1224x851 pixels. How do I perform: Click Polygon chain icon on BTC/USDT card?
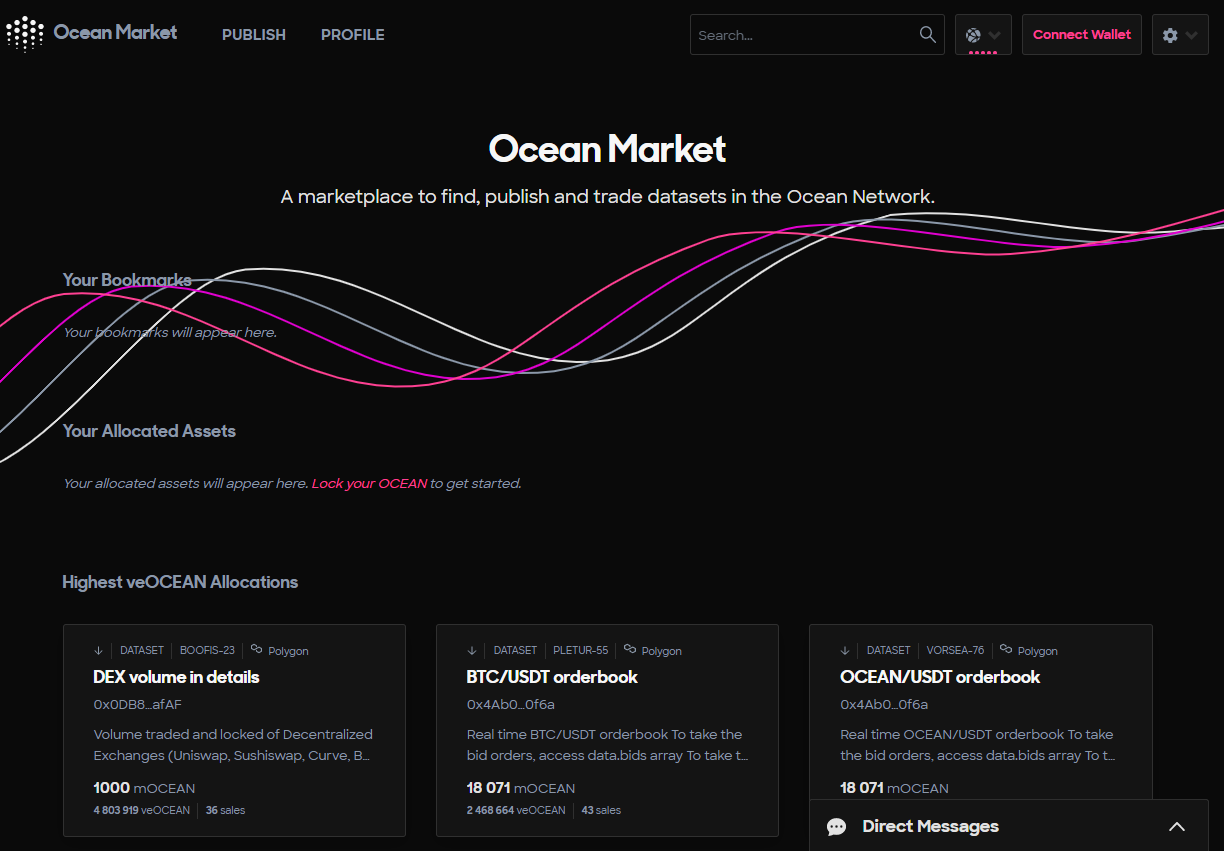(x=630, y=649)
